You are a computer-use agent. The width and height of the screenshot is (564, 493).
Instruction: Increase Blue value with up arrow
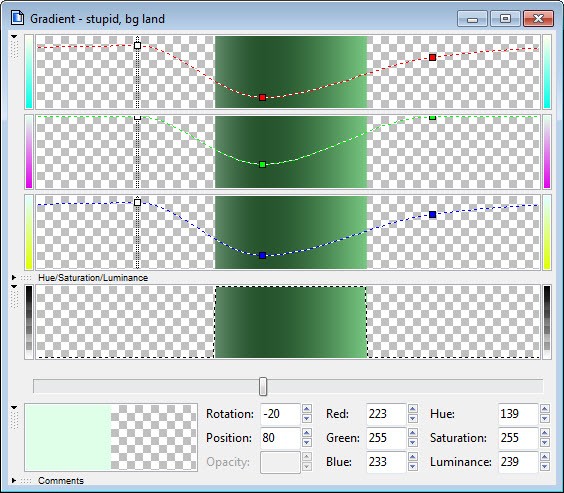[x=413, y=457]
